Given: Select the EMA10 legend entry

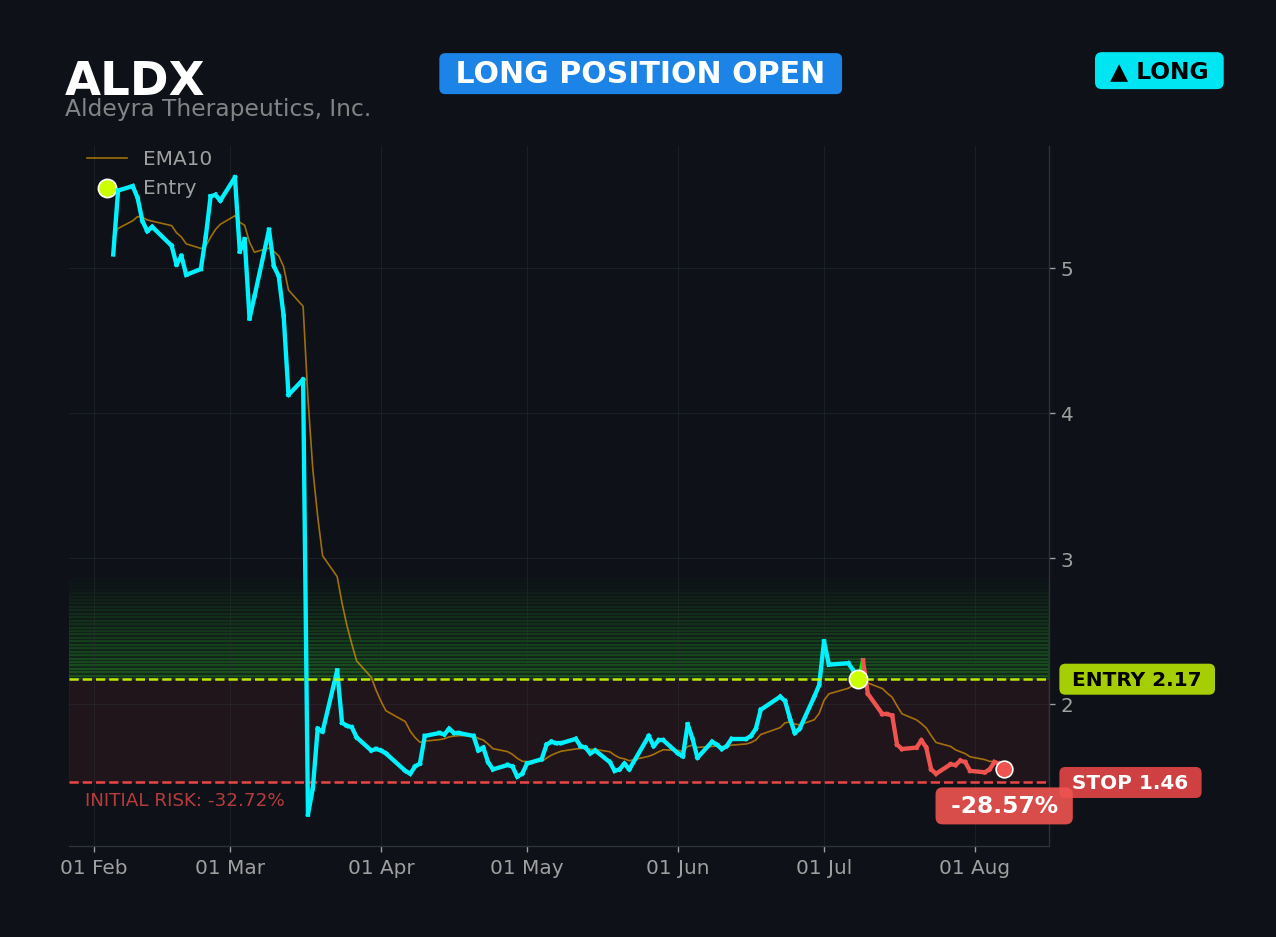Looking at the screenshot, I should tap(149, 159).
